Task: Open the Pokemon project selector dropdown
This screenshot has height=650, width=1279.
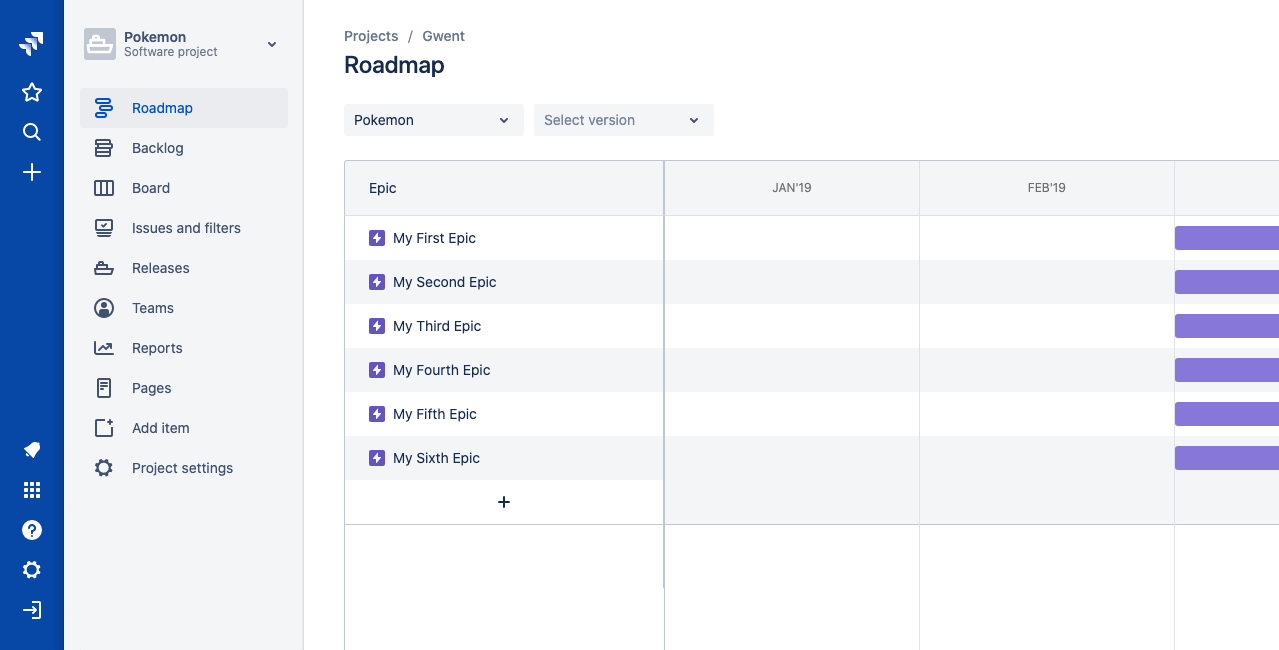Action: click(x=433, y=119)
